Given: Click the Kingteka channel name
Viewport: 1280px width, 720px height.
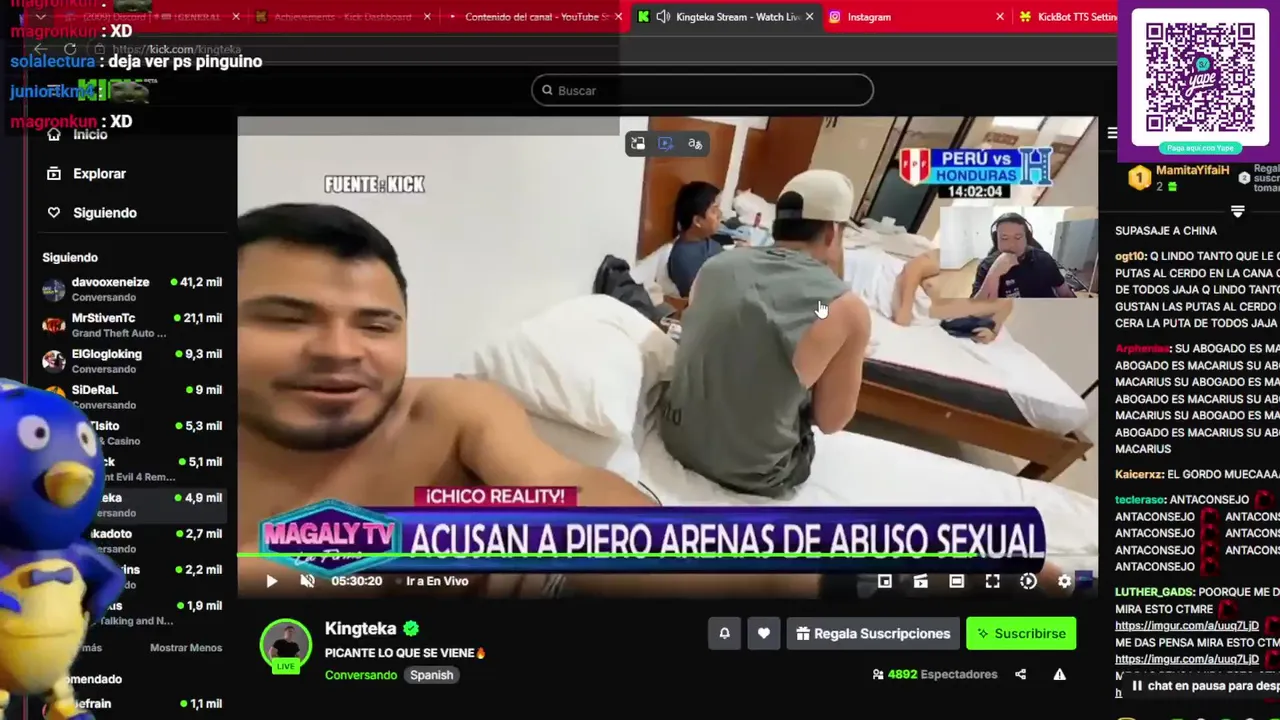Looking at the screenshot, I should (361, 628).
